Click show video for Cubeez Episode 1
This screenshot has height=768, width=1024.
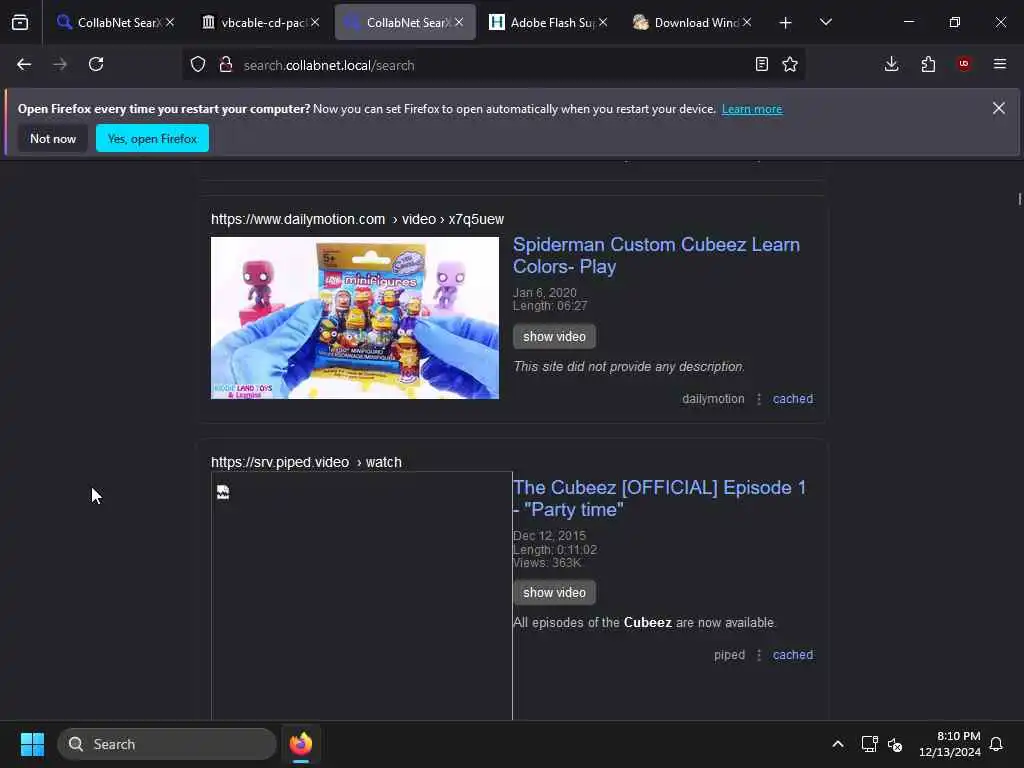click(x=554, y=592)
